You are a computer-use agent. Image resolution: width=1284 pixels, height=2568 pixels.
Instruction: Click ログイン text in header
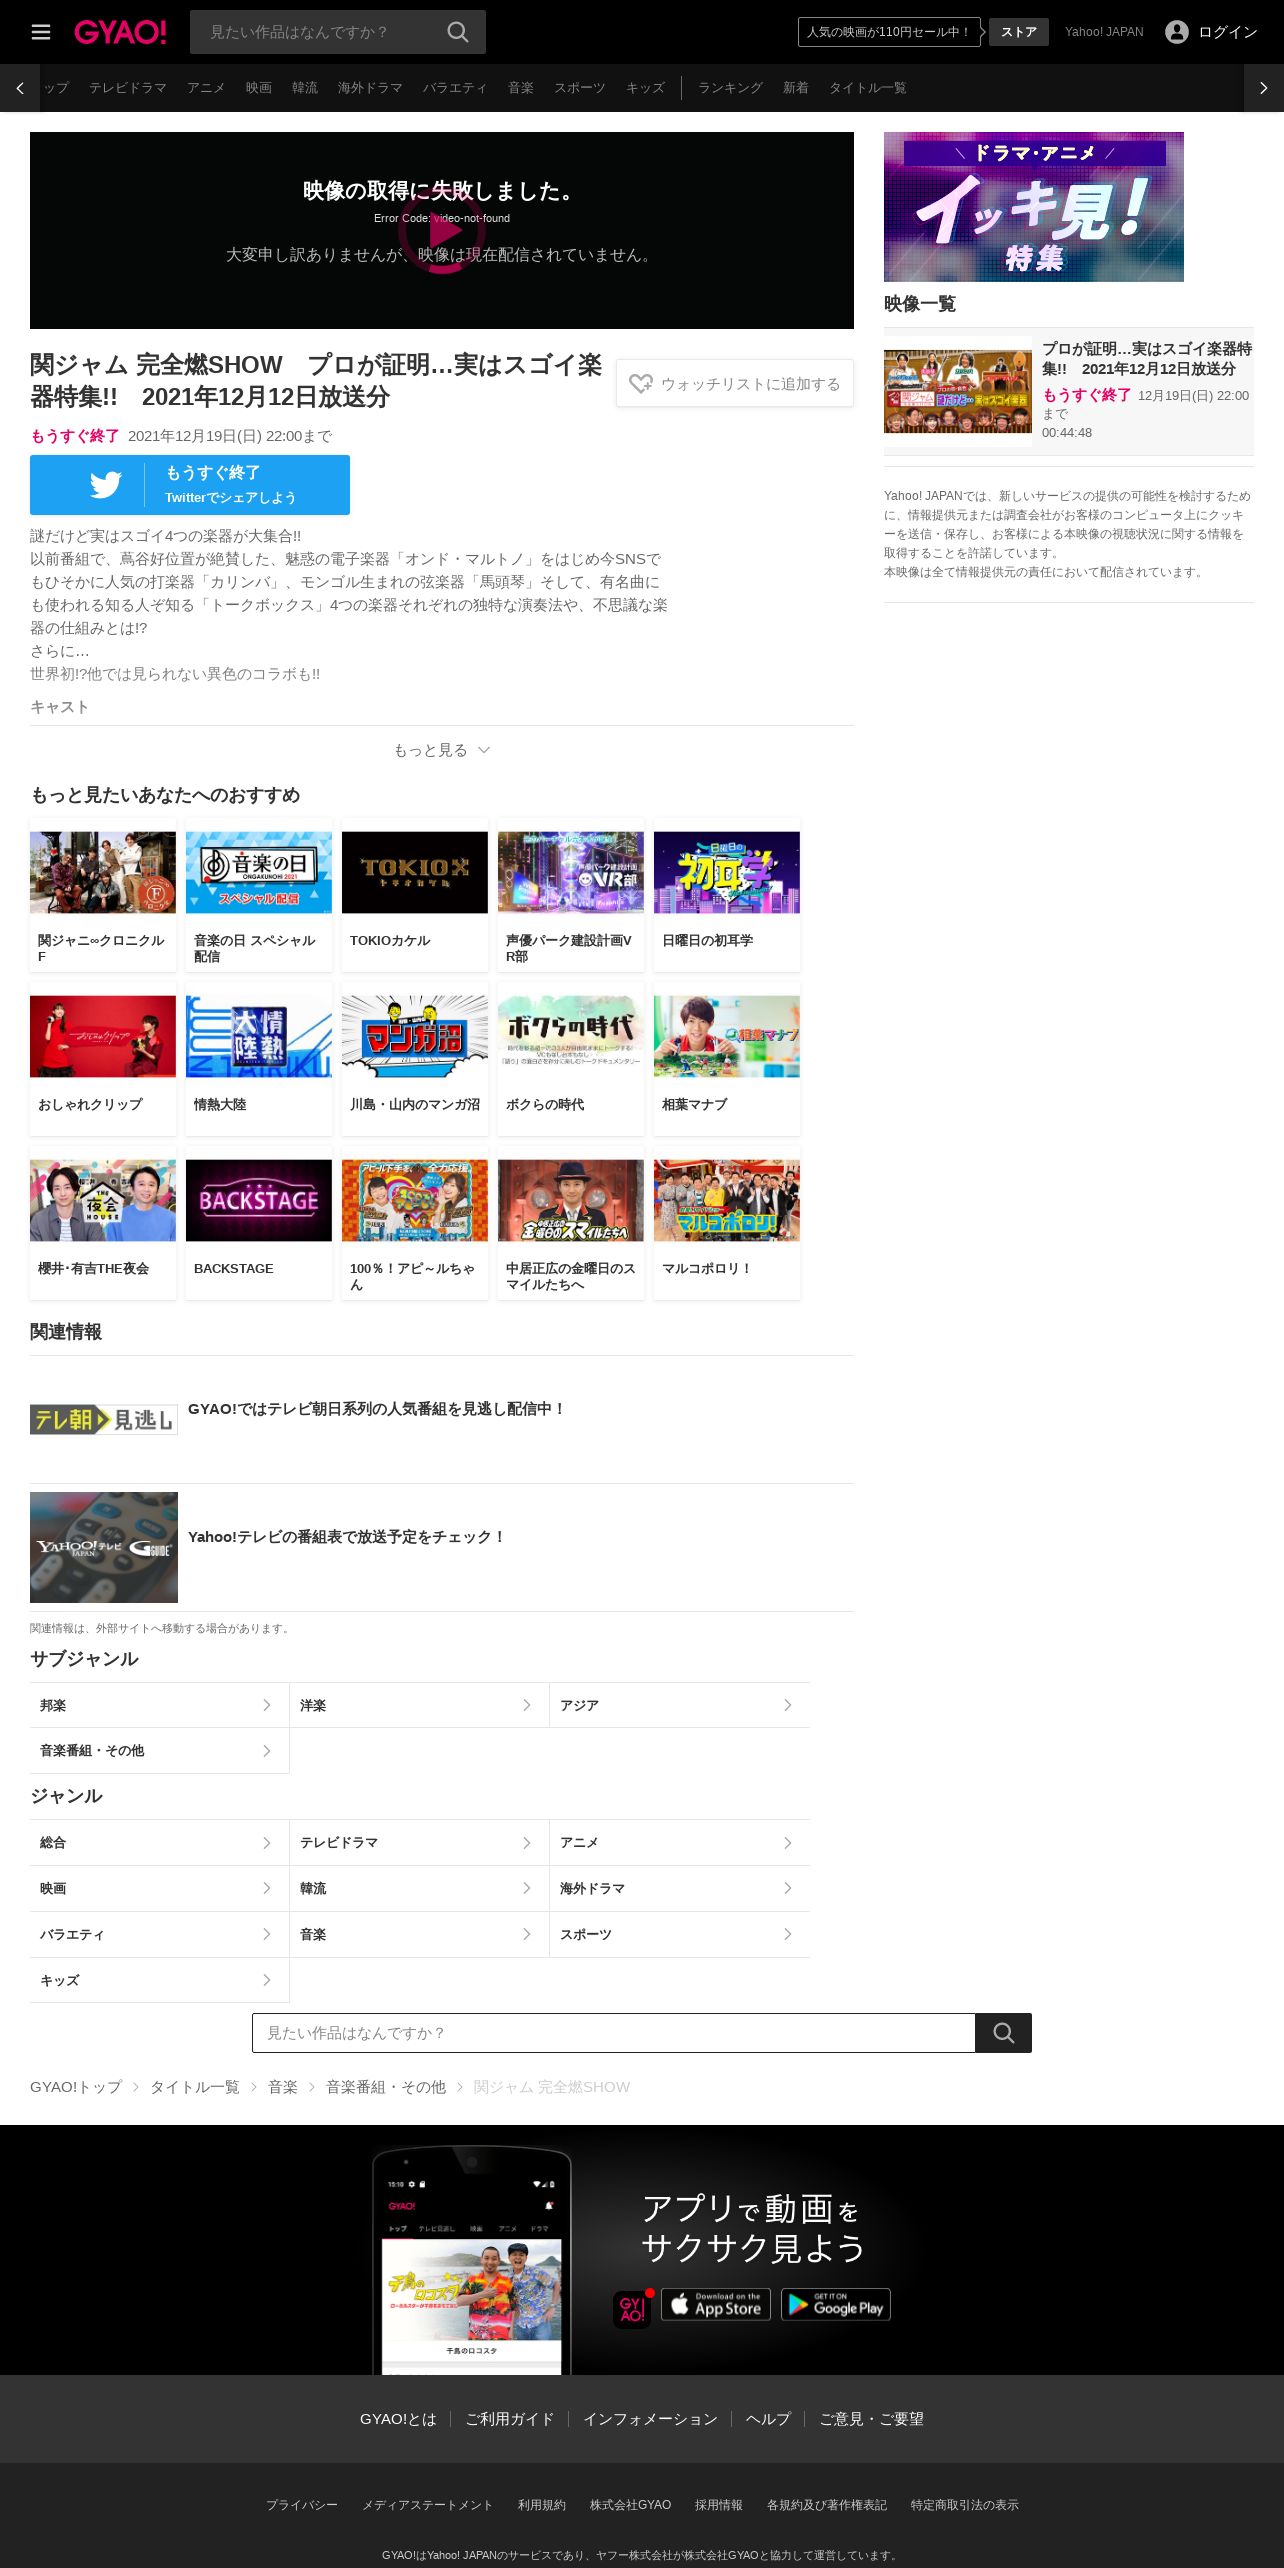(x=1228, y=32)
